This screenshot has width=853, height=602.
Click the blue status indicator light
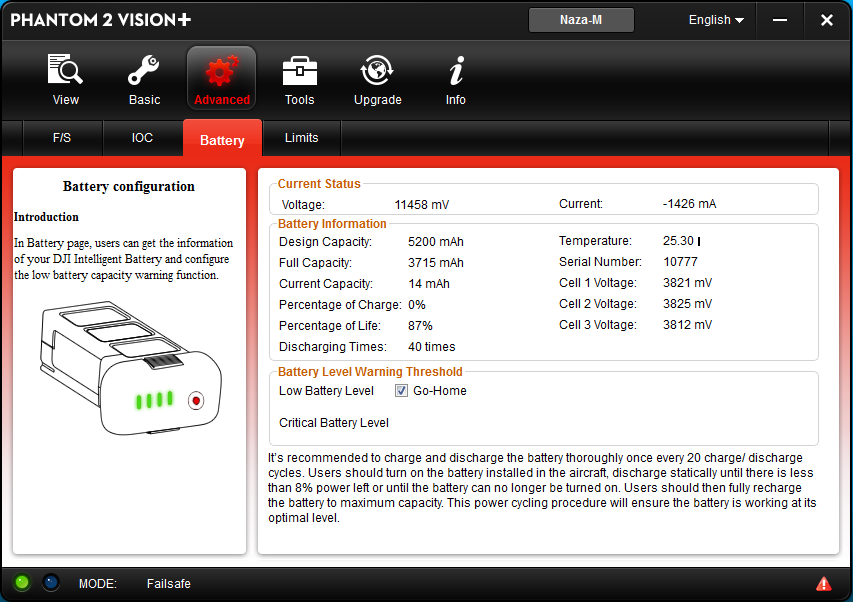51,582
